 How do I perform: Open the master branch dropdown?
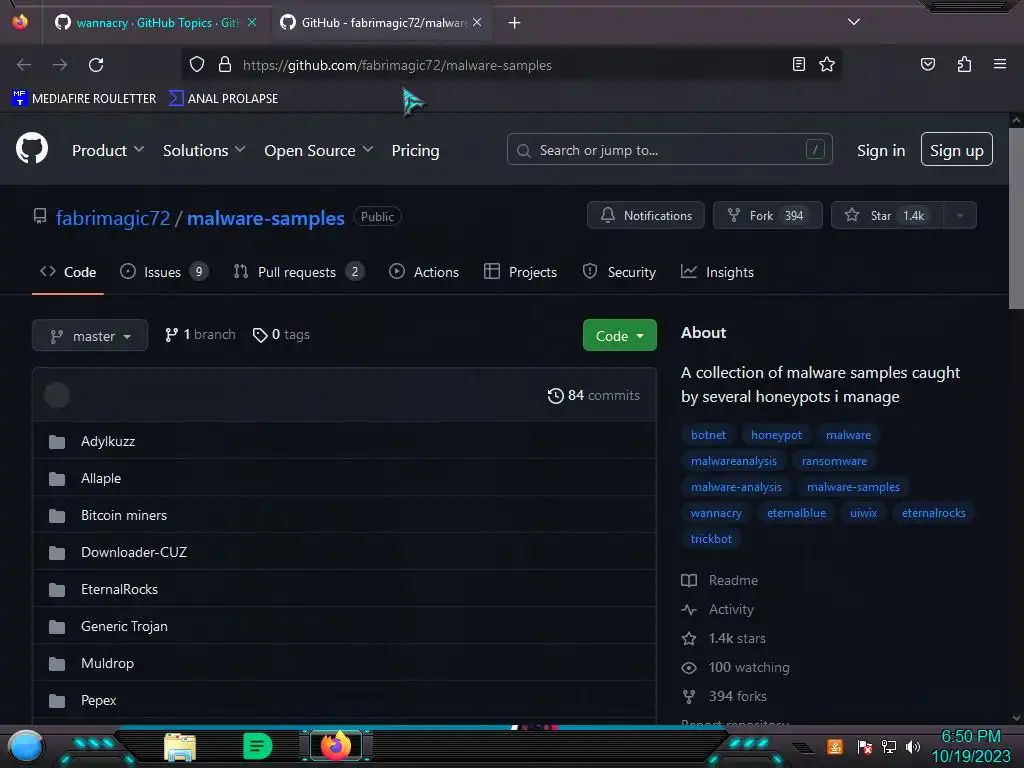click(x=90, y=336)
